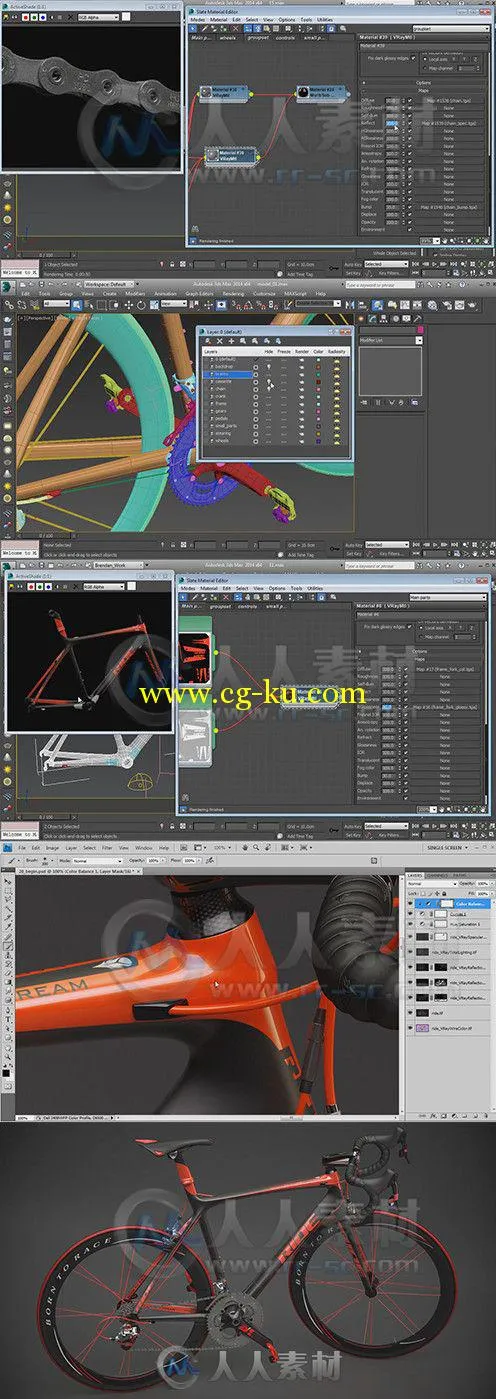Select the Crop tool in Photoshop
Viewport: 496px width, 1399px height.
[x=8, y=918]
